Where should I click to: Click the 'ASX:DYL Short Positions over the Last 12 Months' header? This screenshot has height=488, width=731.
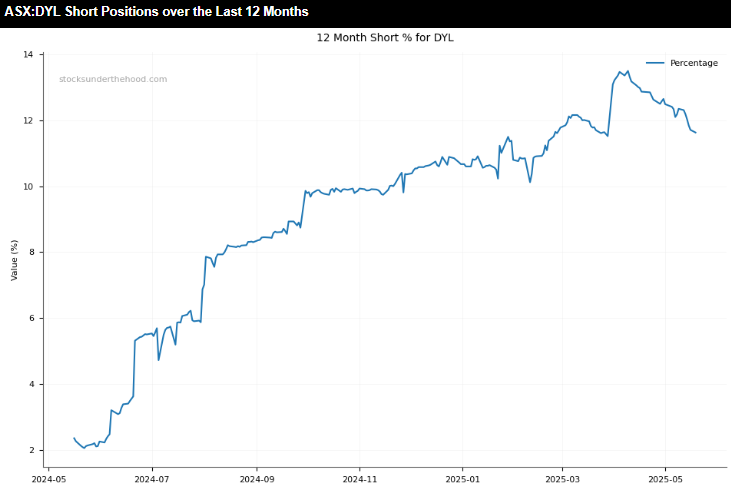(156, 11)
